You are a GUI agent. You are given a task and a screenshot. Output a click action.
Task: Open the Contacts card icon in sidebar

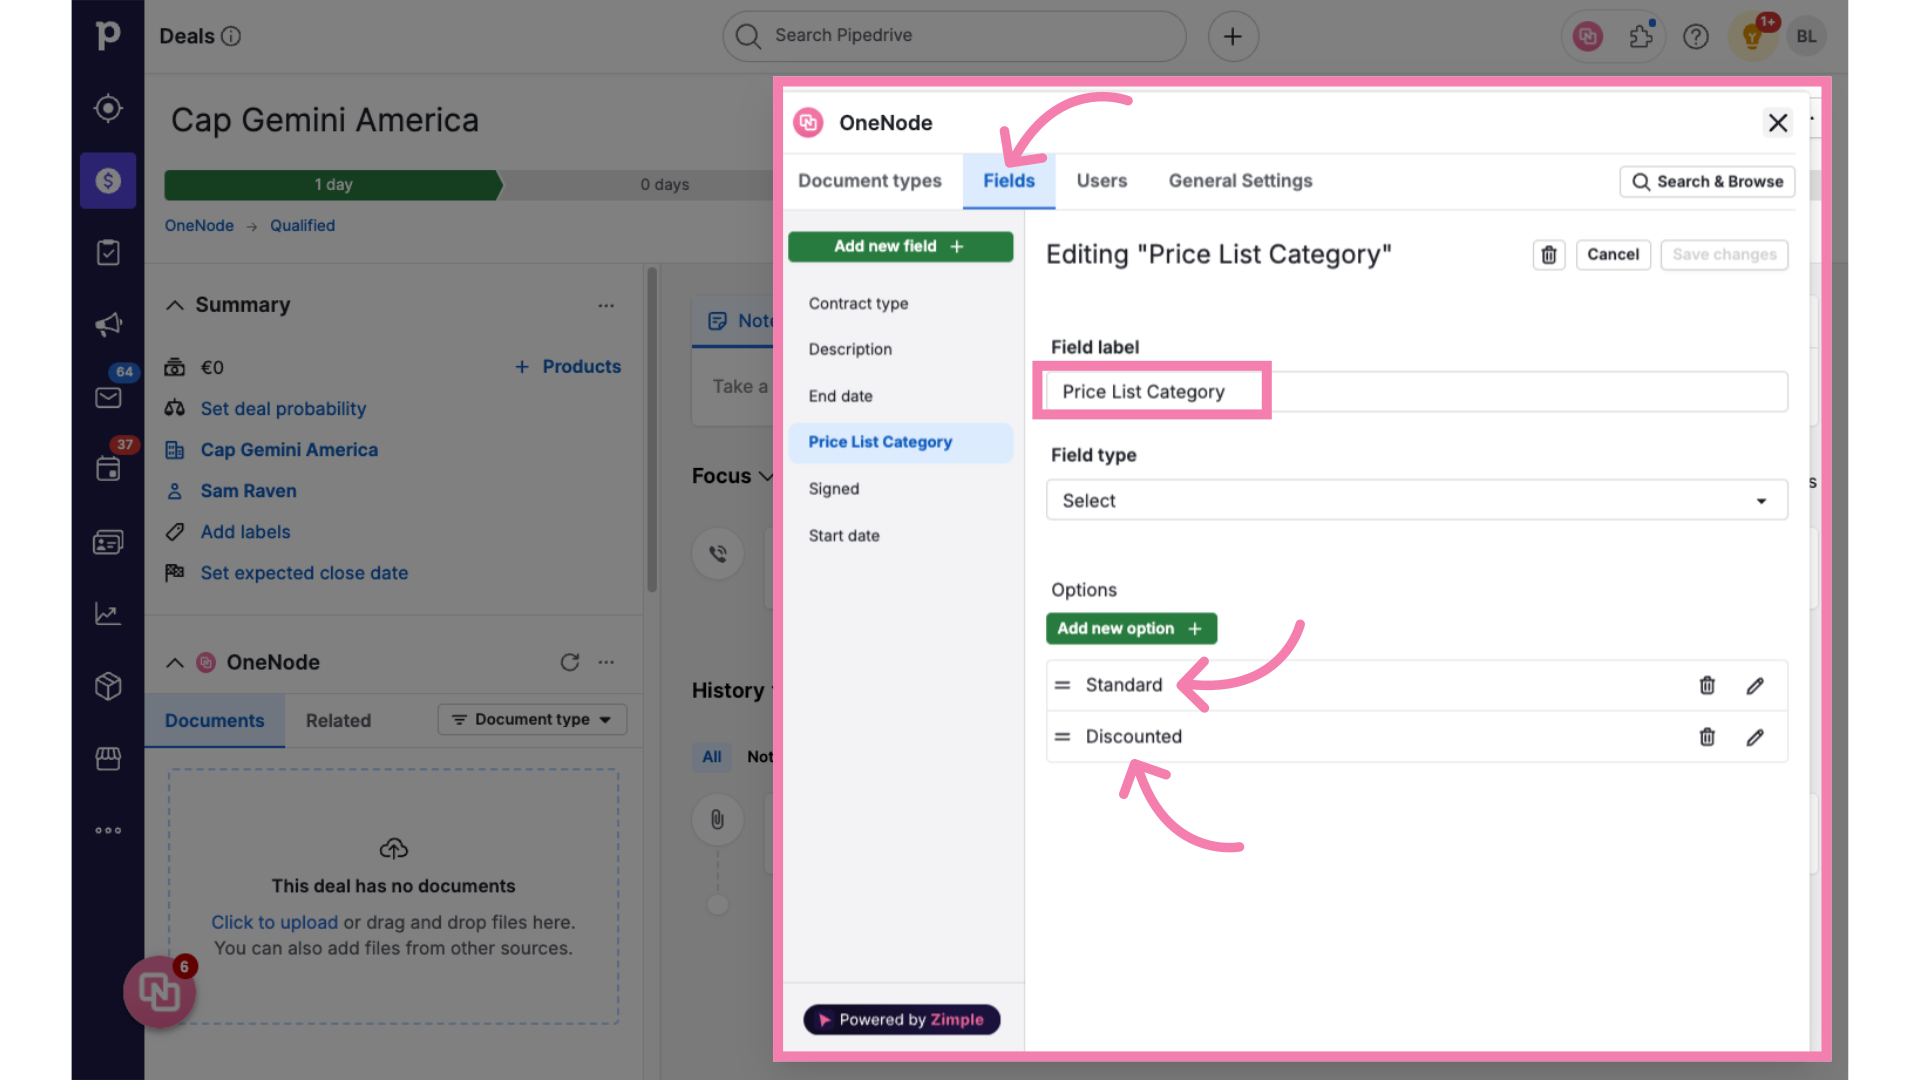pos(108,541)
